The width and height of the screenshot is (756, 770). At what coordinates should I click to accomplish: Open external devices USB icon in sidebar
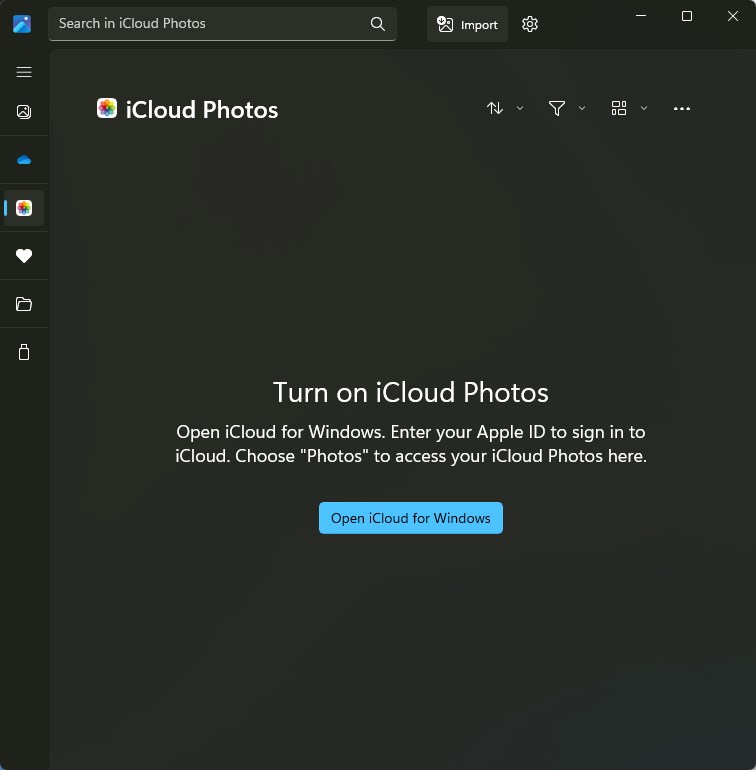coord(24,352)
